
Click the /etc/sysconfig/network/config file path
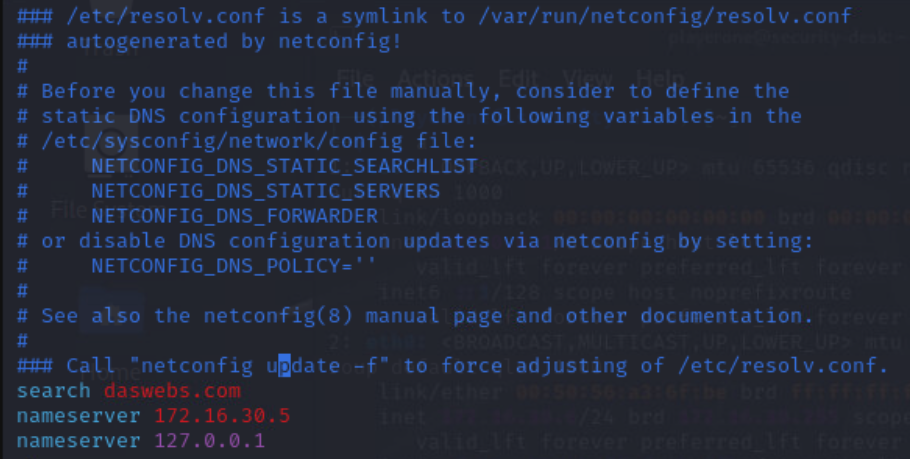222,141
